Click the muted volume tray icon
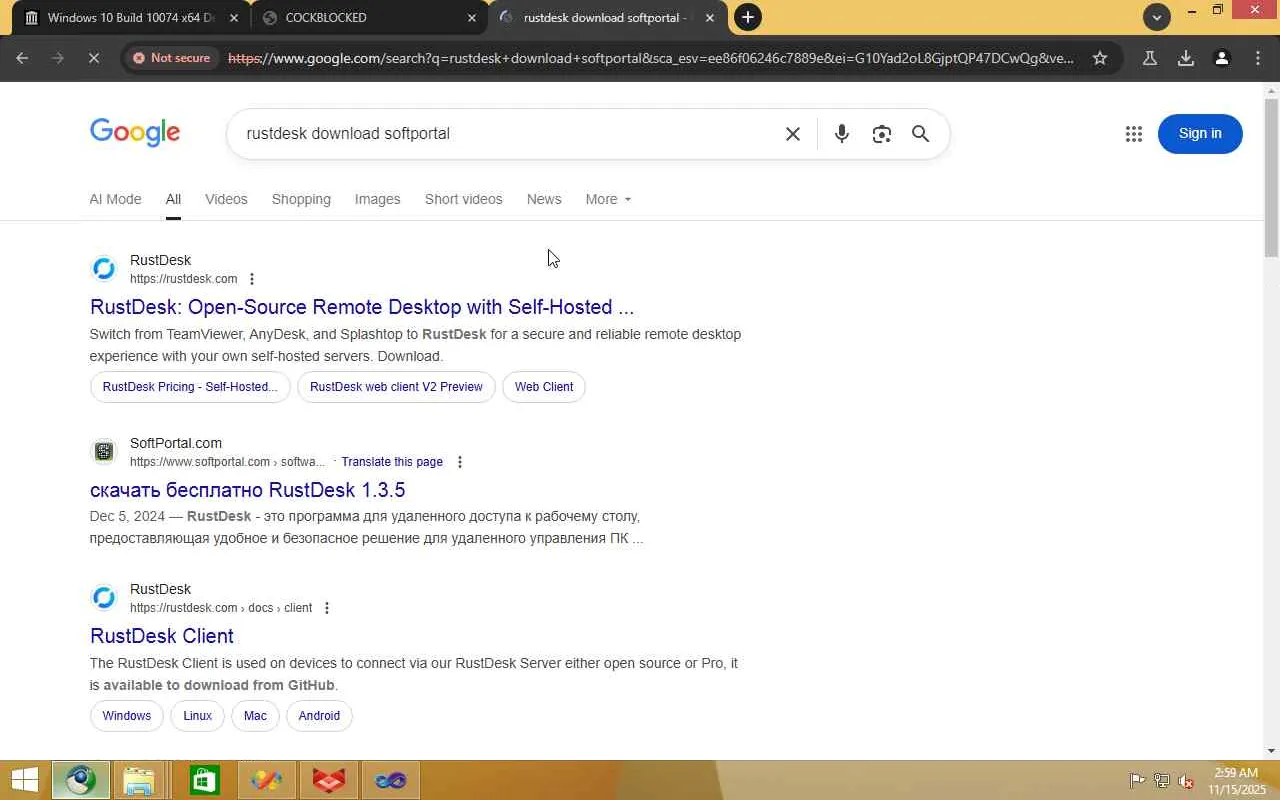The height and width of the screenshot is (800, 1280). pos(1187,781)
